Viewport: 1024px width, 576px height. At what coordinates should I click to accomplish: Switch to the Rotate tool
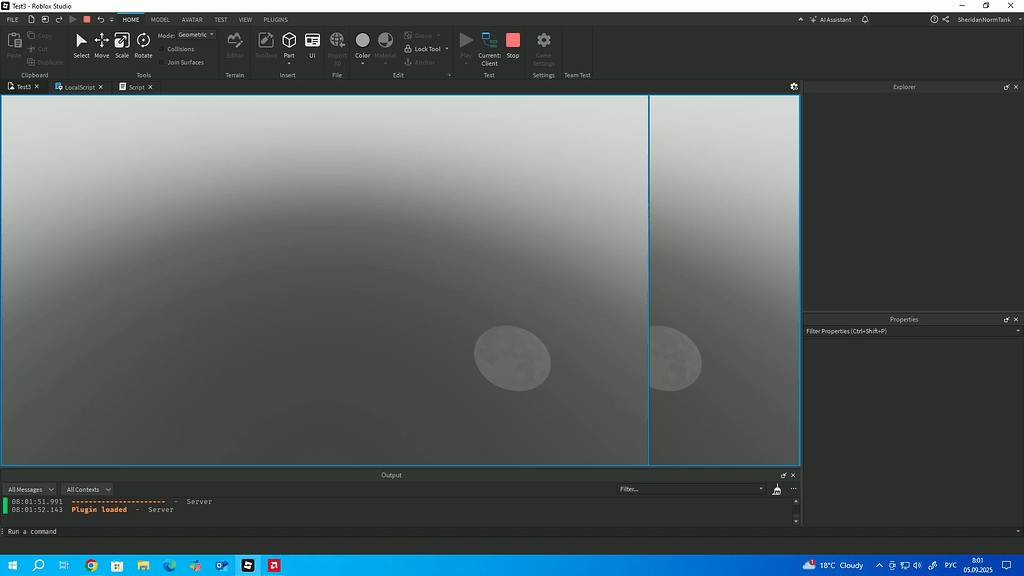click(143, 46)
